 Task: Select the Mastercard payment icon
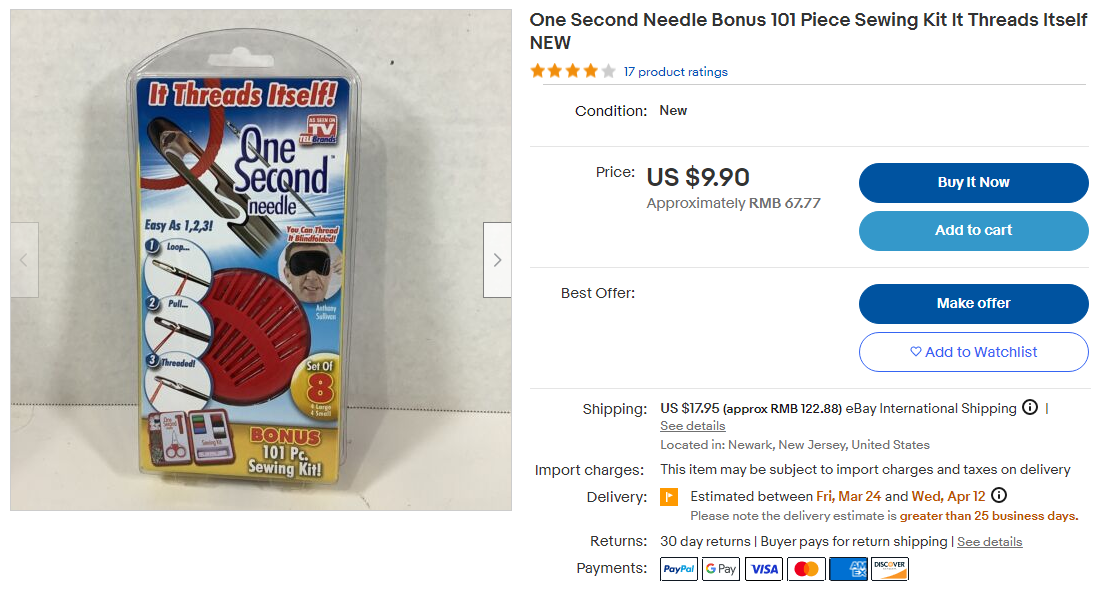806,568
